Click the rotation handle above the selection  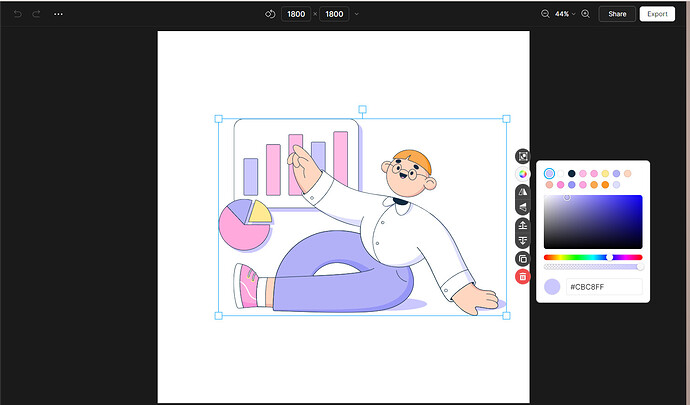click(362, 109)
